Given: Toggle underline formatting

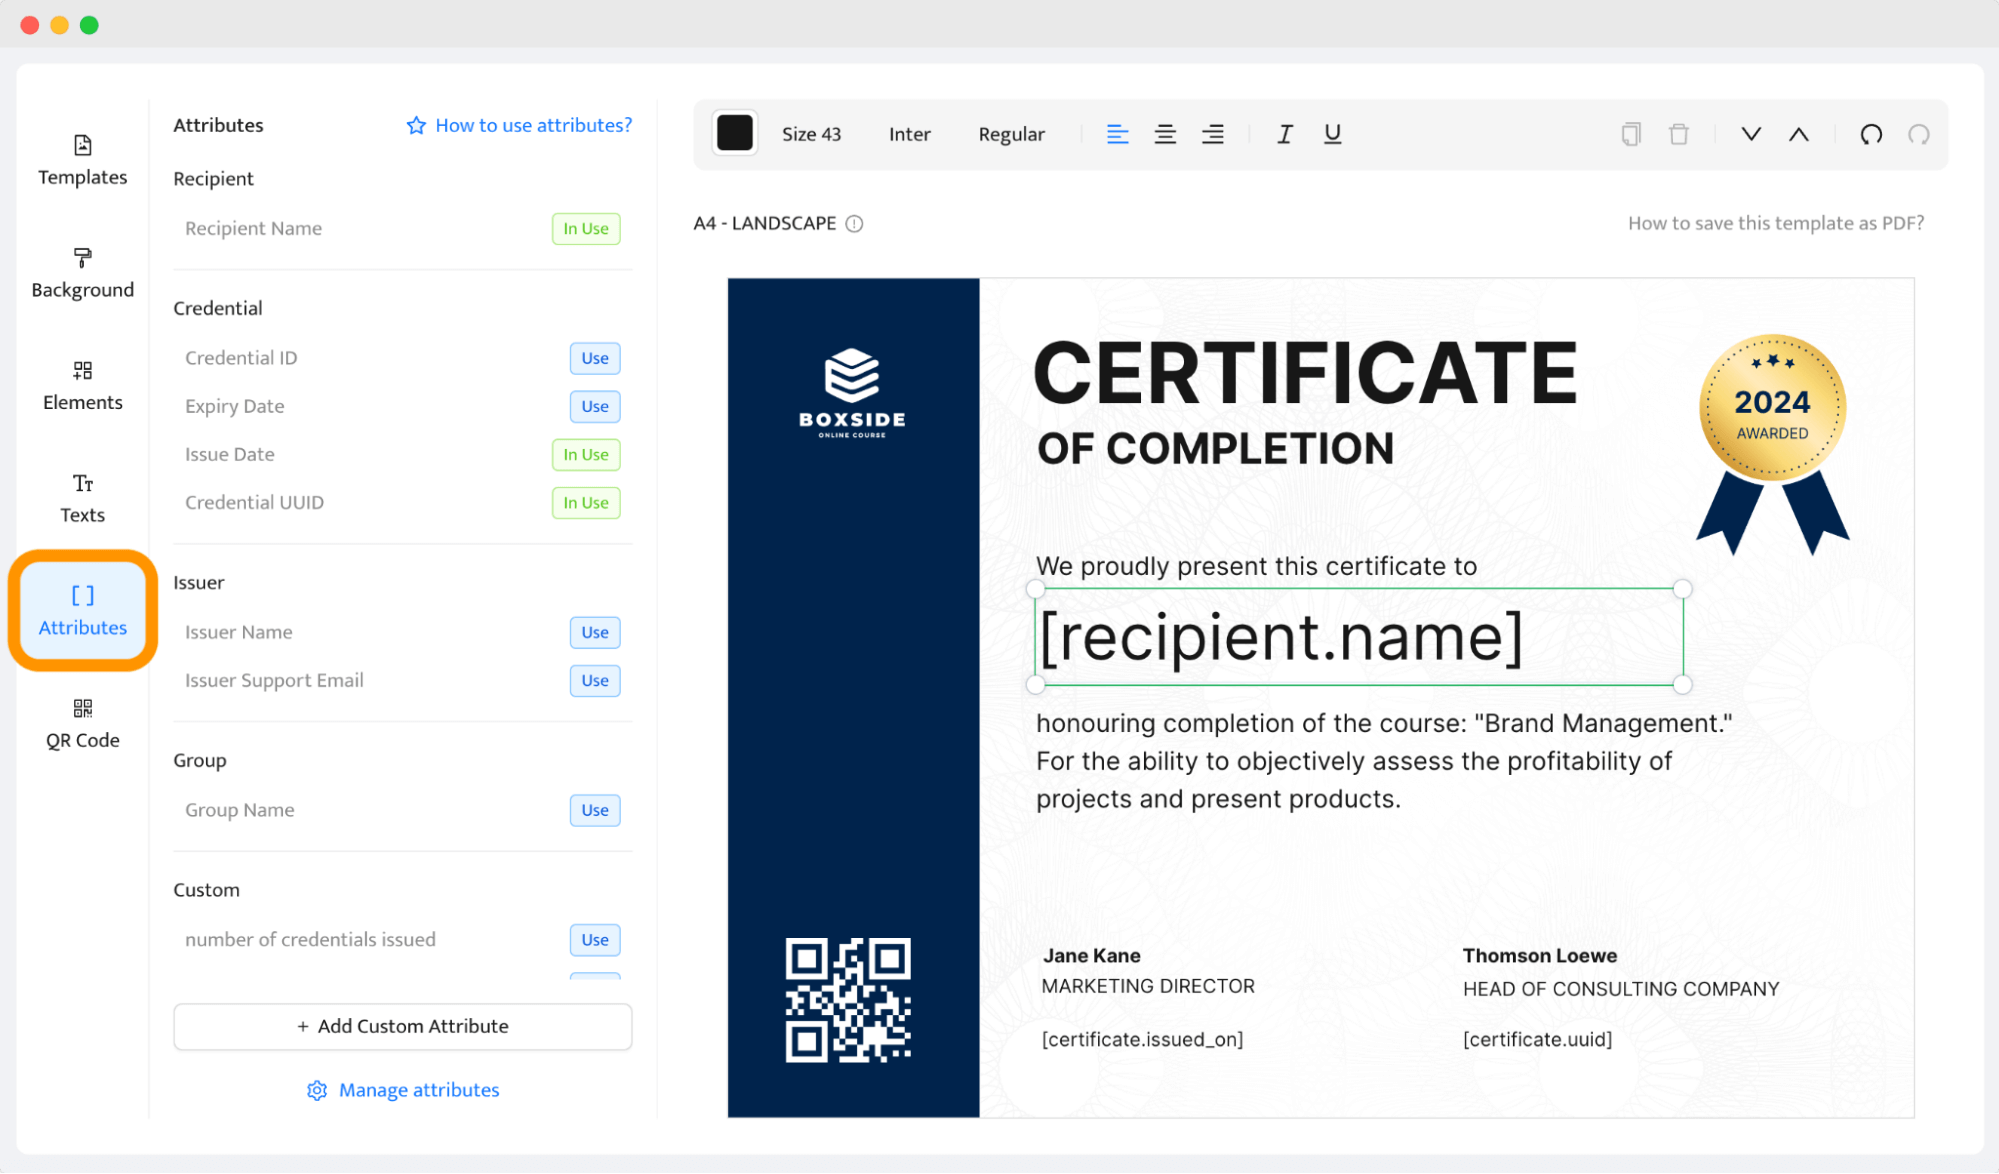Looking at the screenshot, I should pyautogui.click(x=1332, y=134).
